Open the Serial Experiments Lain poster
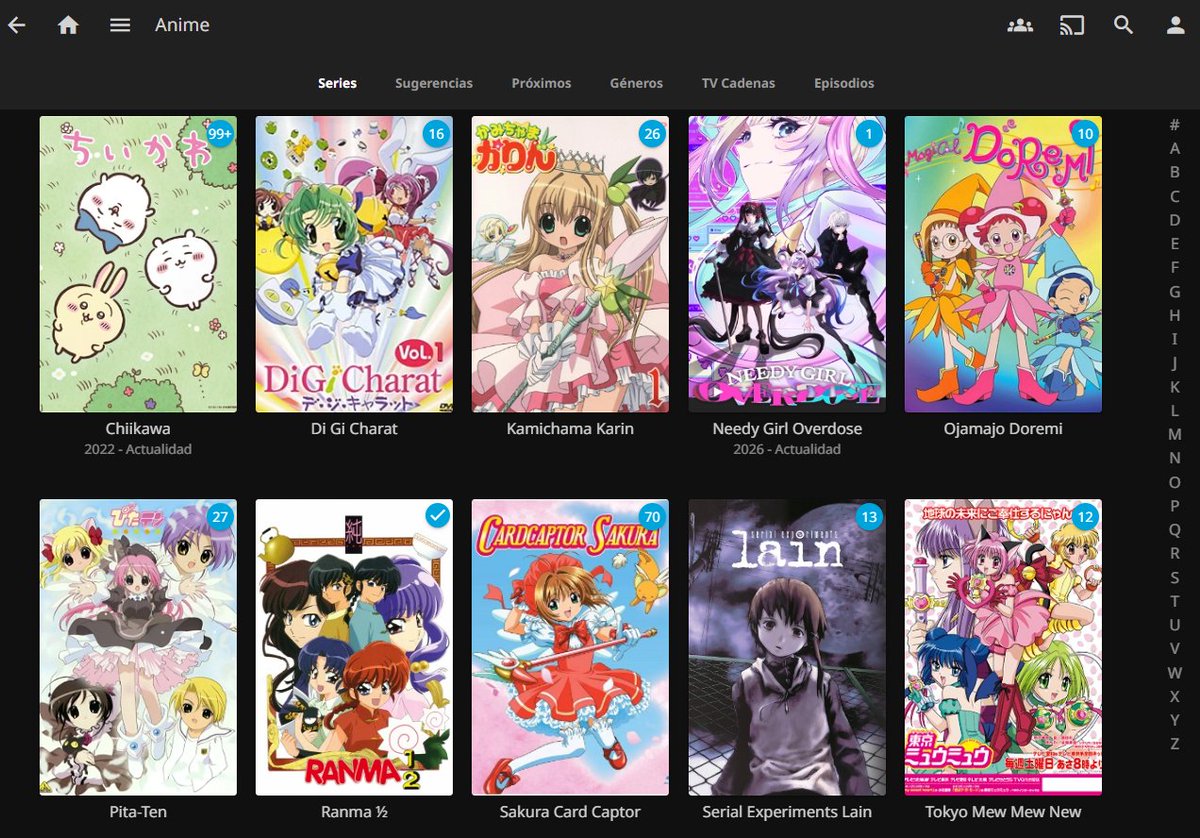Image resolution: width=1200 pixels, height=838 pixels. tap(787, 647)
